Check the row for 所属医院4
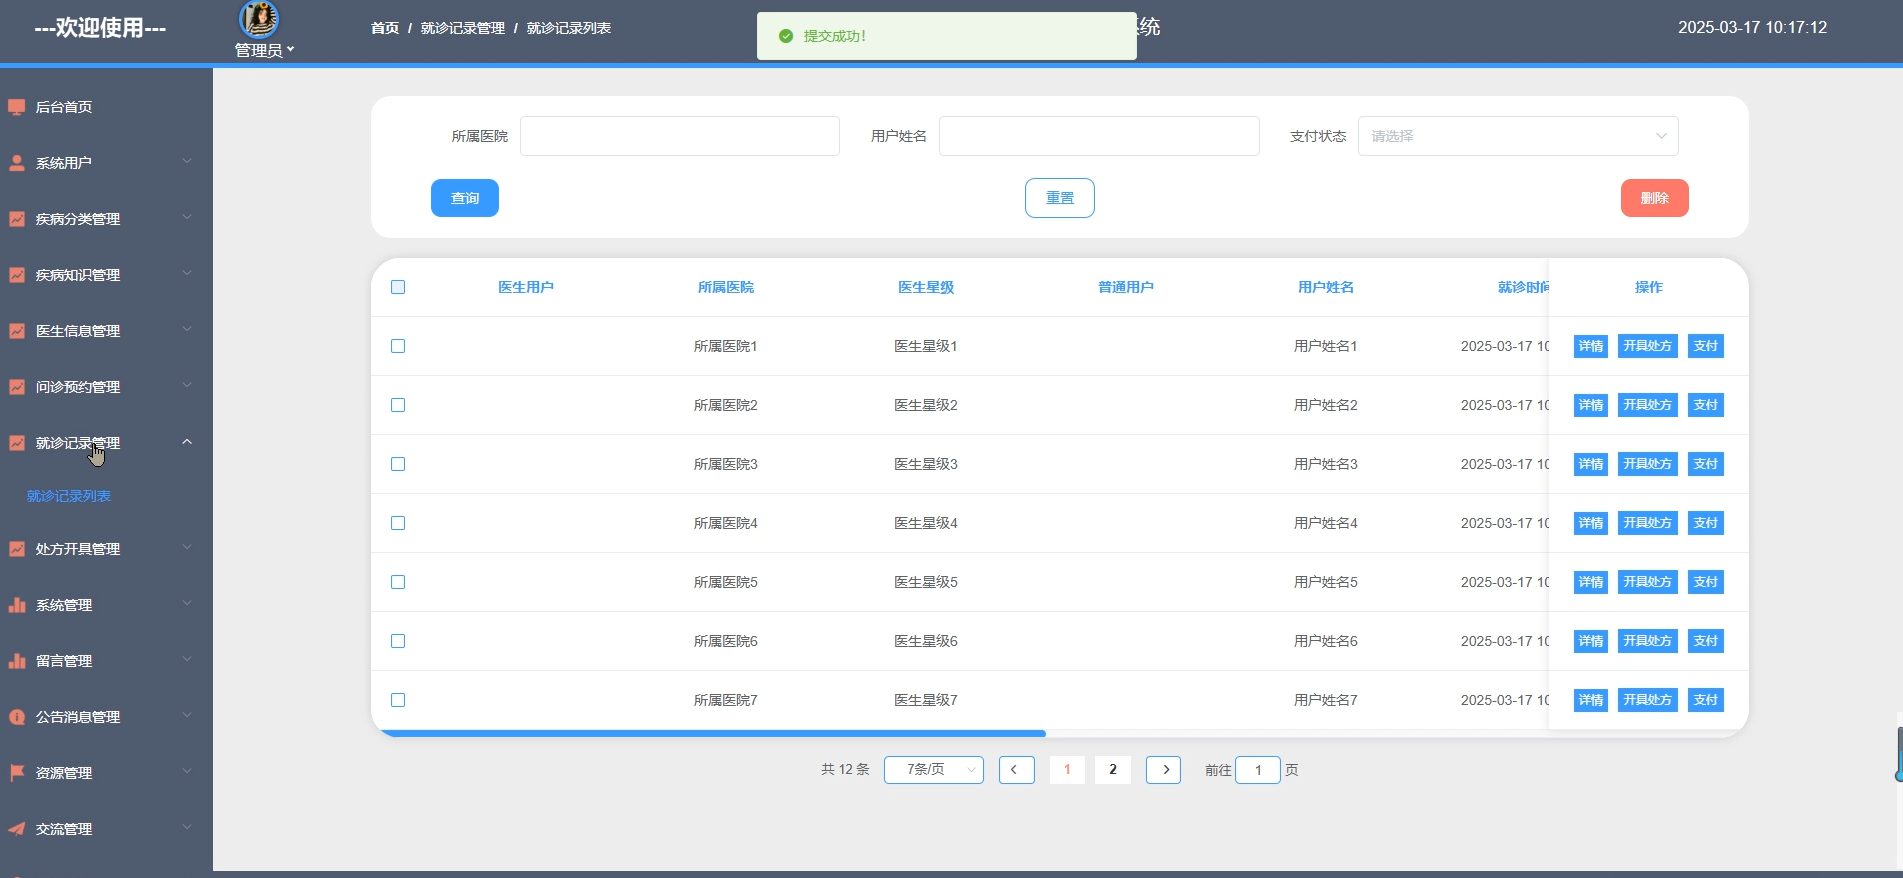 [398, 523]
